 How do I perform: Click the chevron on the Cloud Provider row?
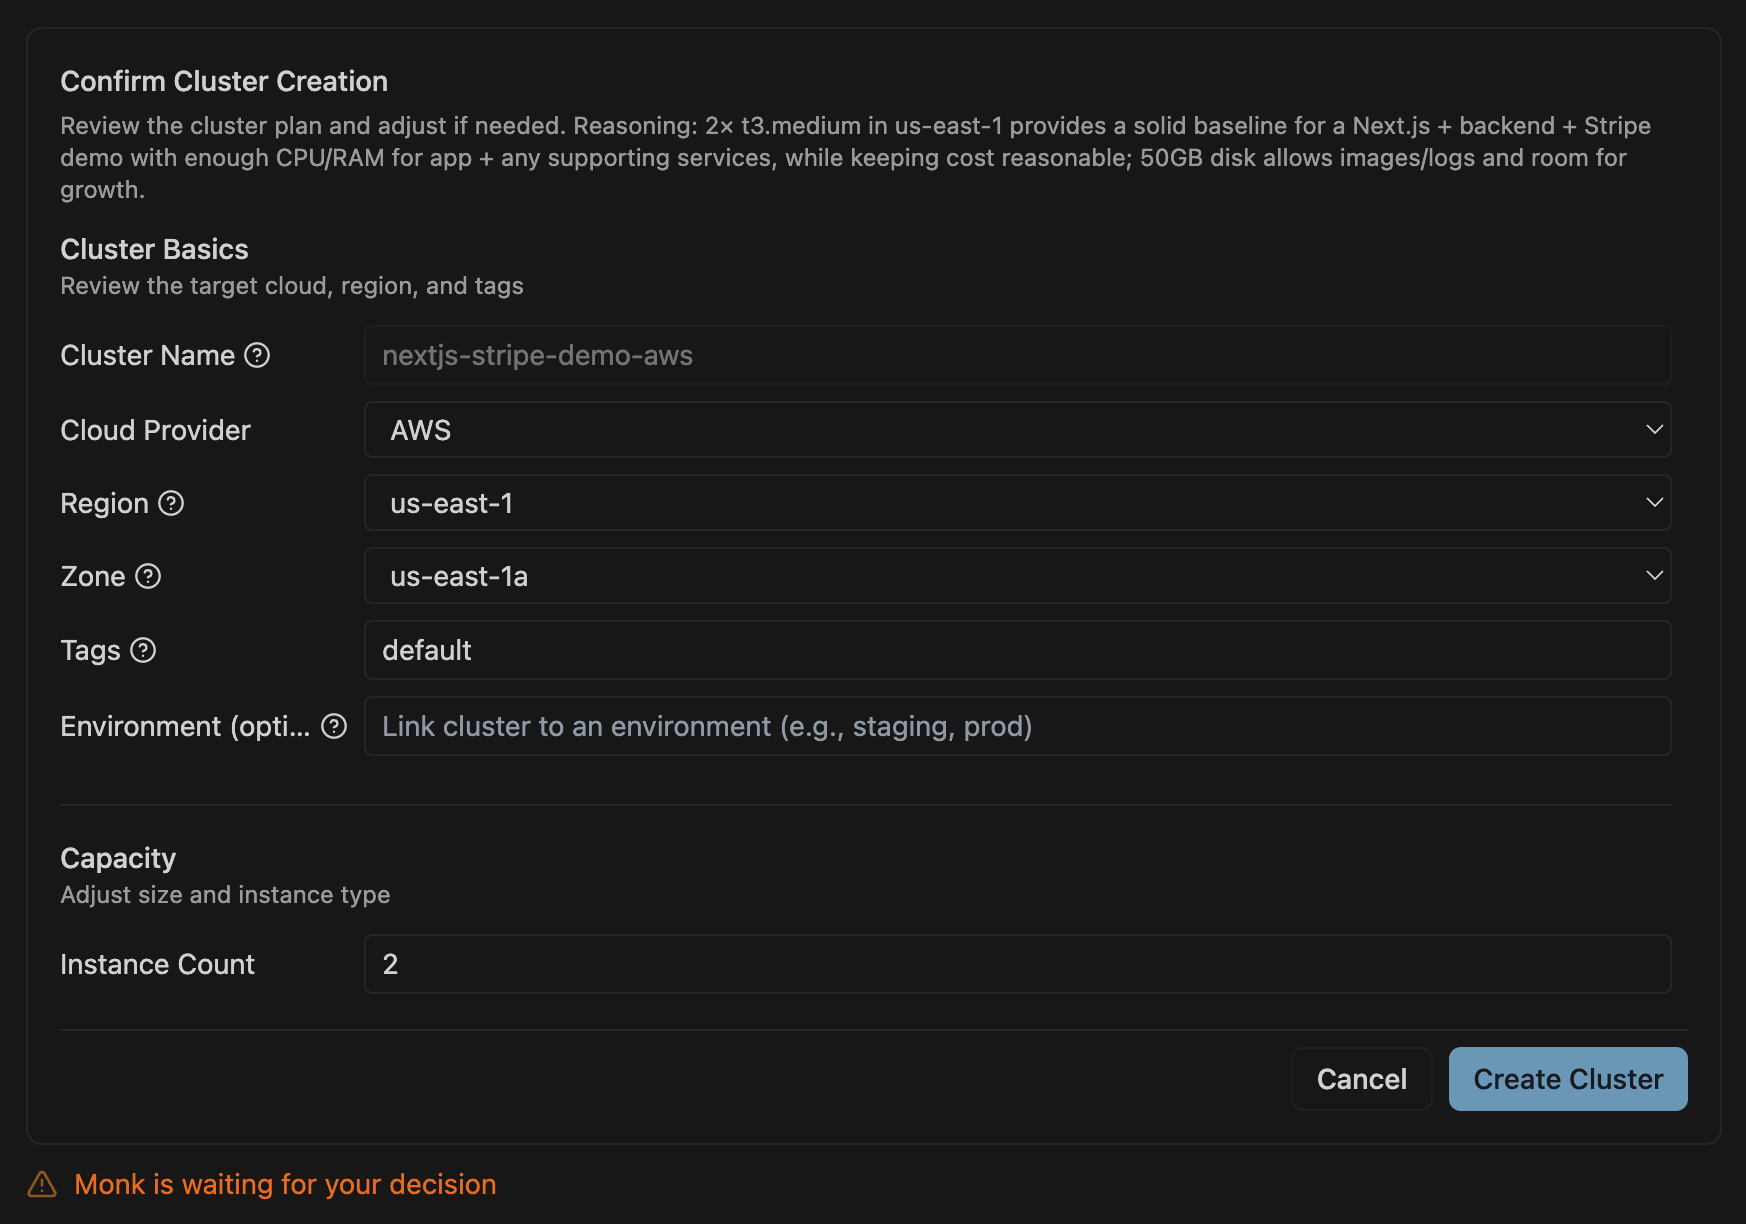pyautogui.click(x=1655, y=430)
